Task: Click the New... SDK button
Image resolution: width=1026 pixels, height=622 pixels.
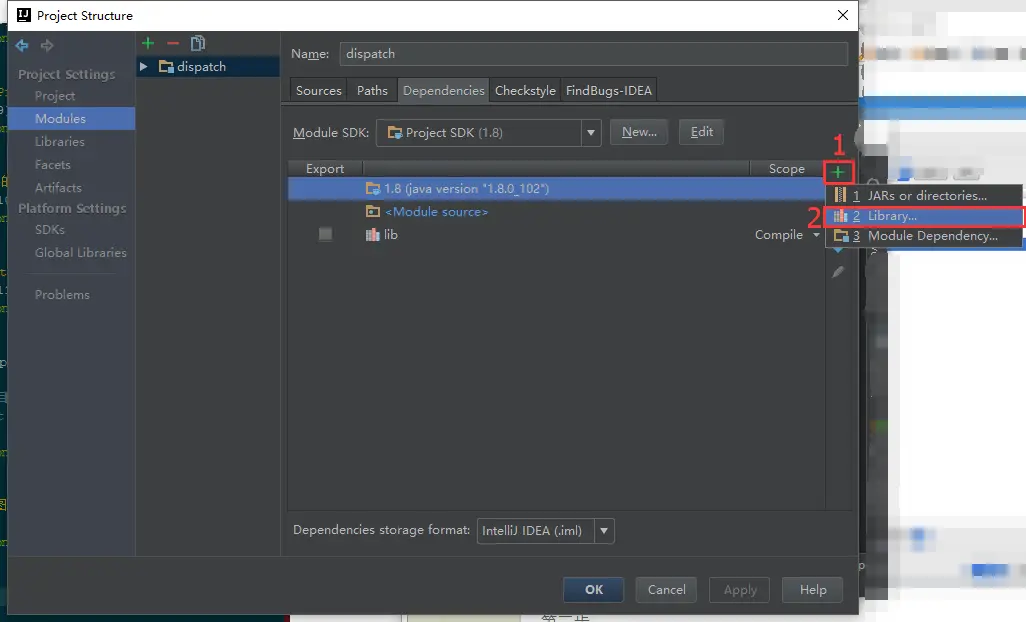Action: pos(639,132)
